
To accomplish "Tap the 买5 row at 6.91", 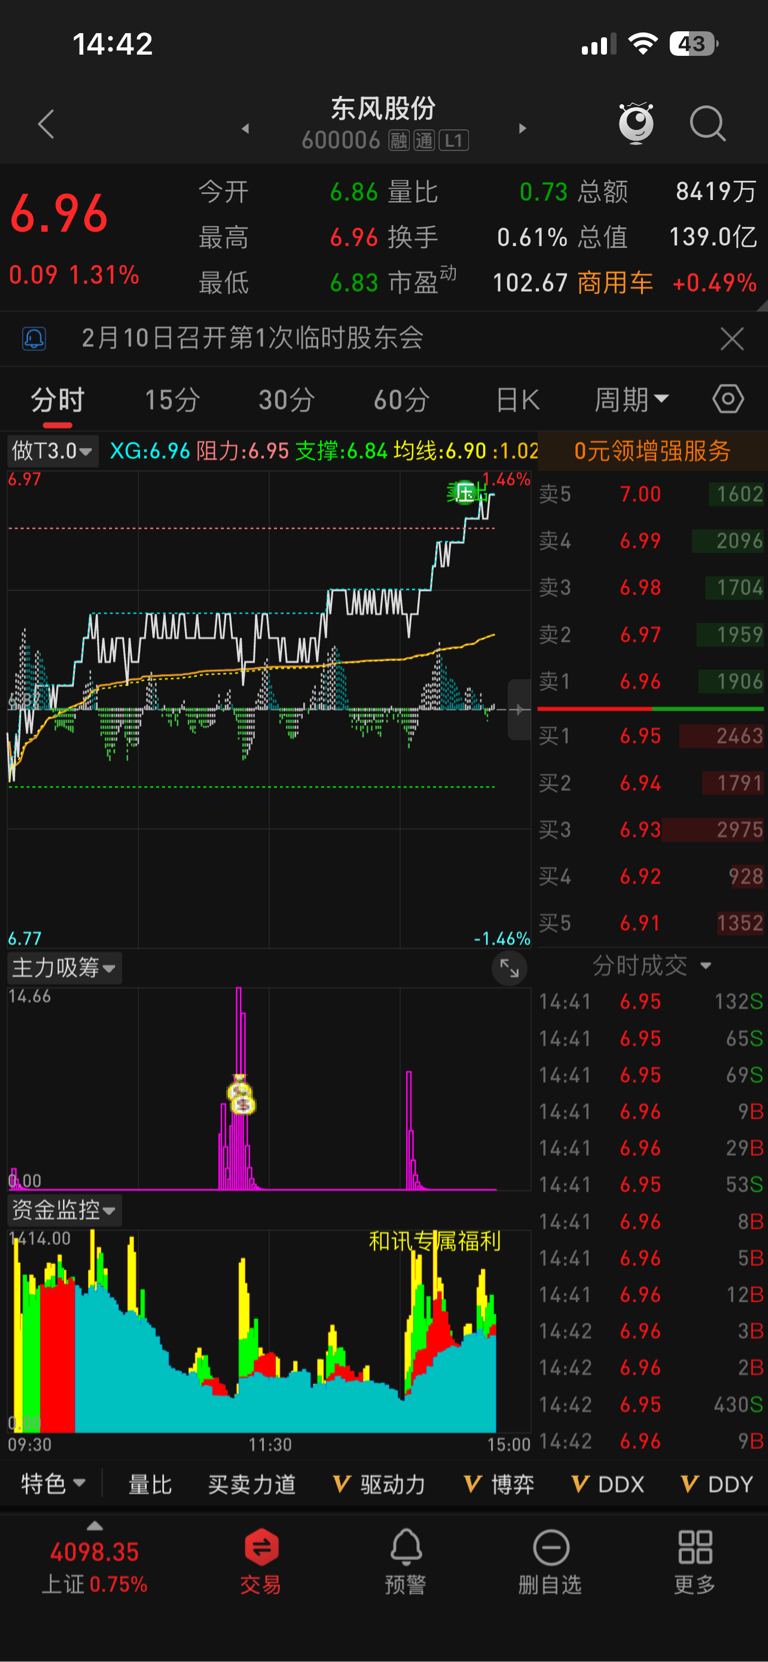I will [651, 923].
